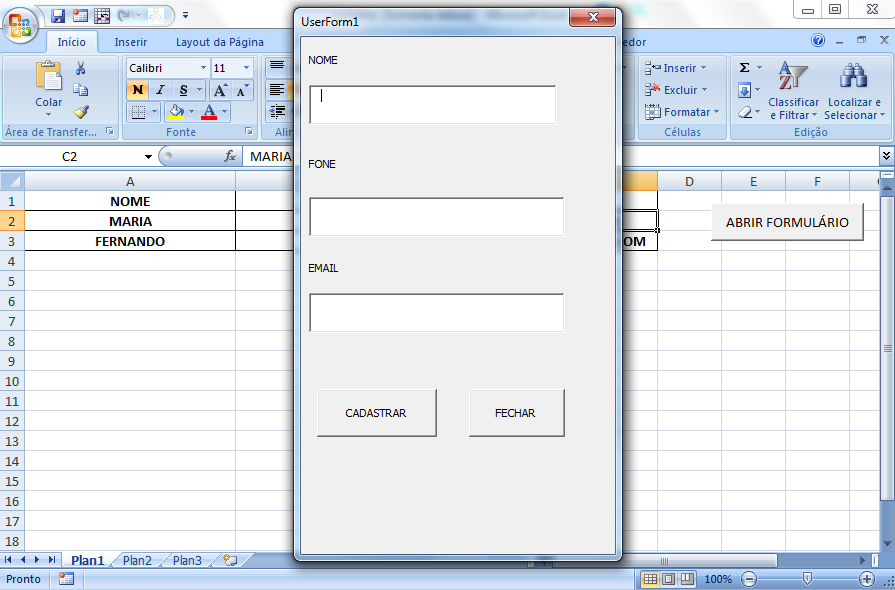Click the Format Painter brush icon
The width and height of the screenshot is (895, 590).
pyautogui.click(x=81, y=112)
